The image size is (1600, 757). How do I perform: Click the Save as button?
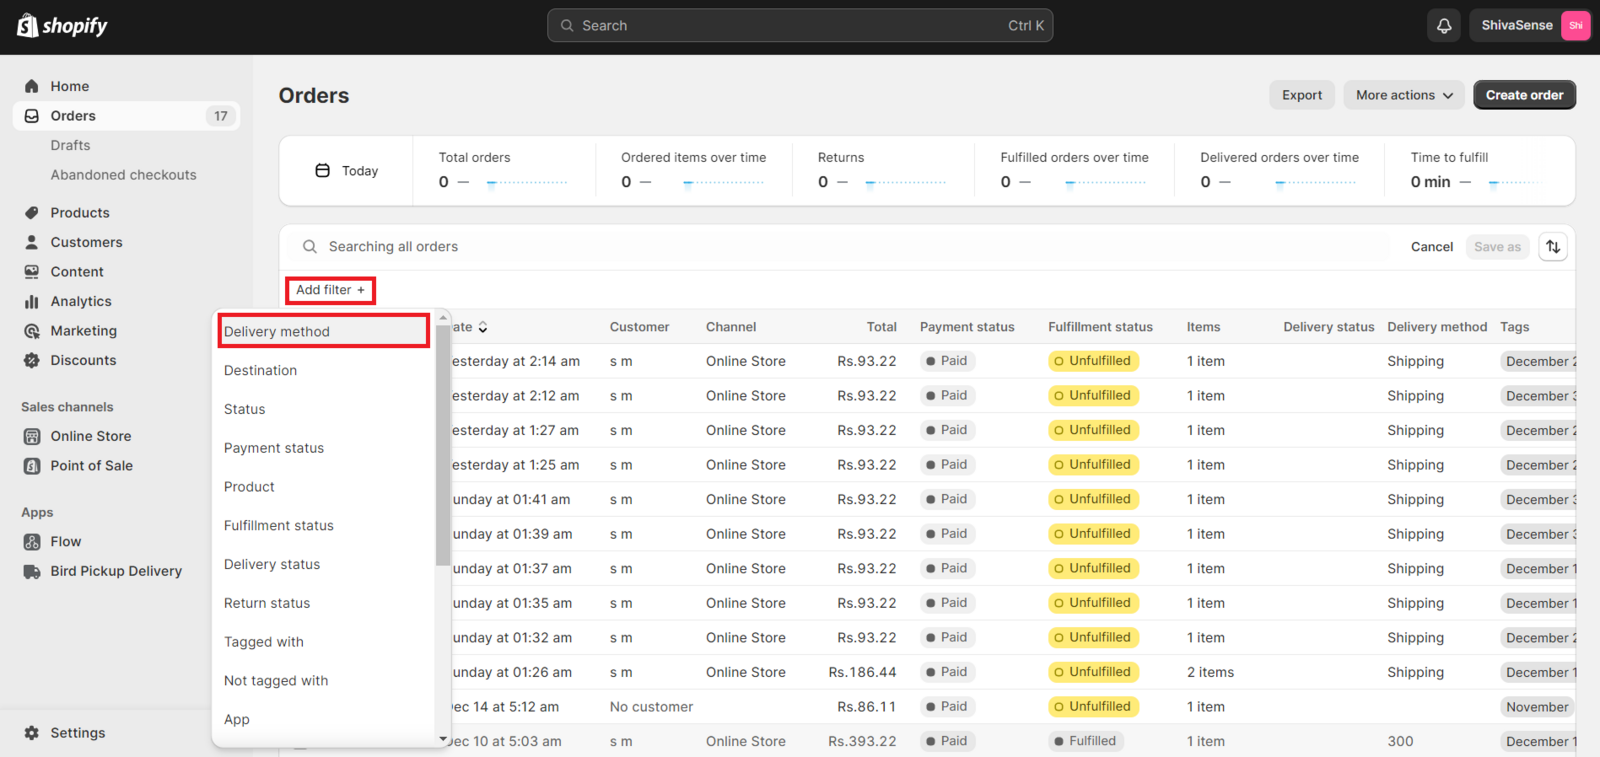coord(1497,247)
